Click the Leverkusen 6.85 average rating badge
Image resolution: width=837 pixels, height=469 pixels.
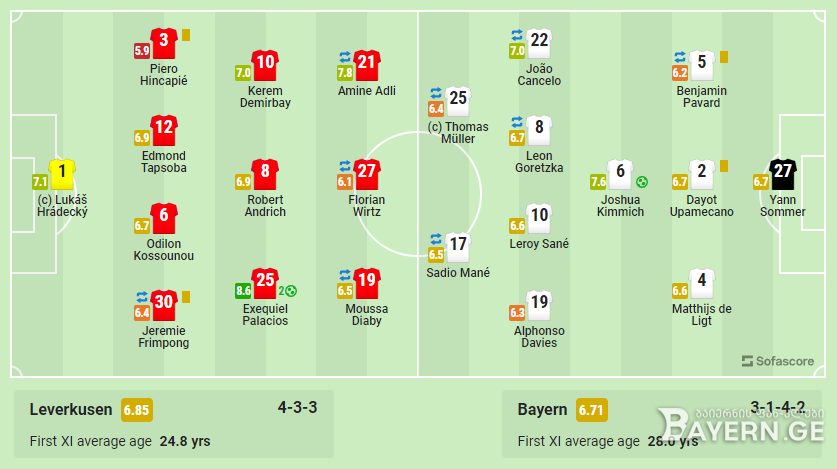pyautogui.click(x=137, y=410)
